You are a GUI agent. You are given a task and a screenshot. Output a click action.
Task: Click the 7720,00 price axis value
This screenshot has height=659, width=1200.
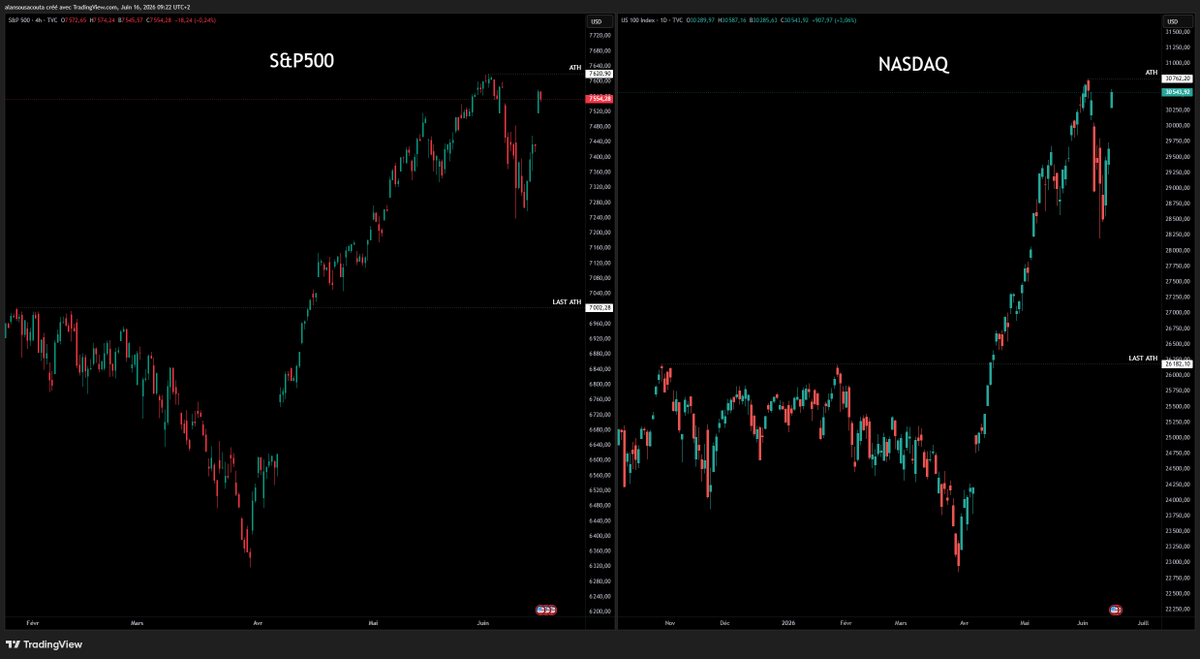coord(600,35)
